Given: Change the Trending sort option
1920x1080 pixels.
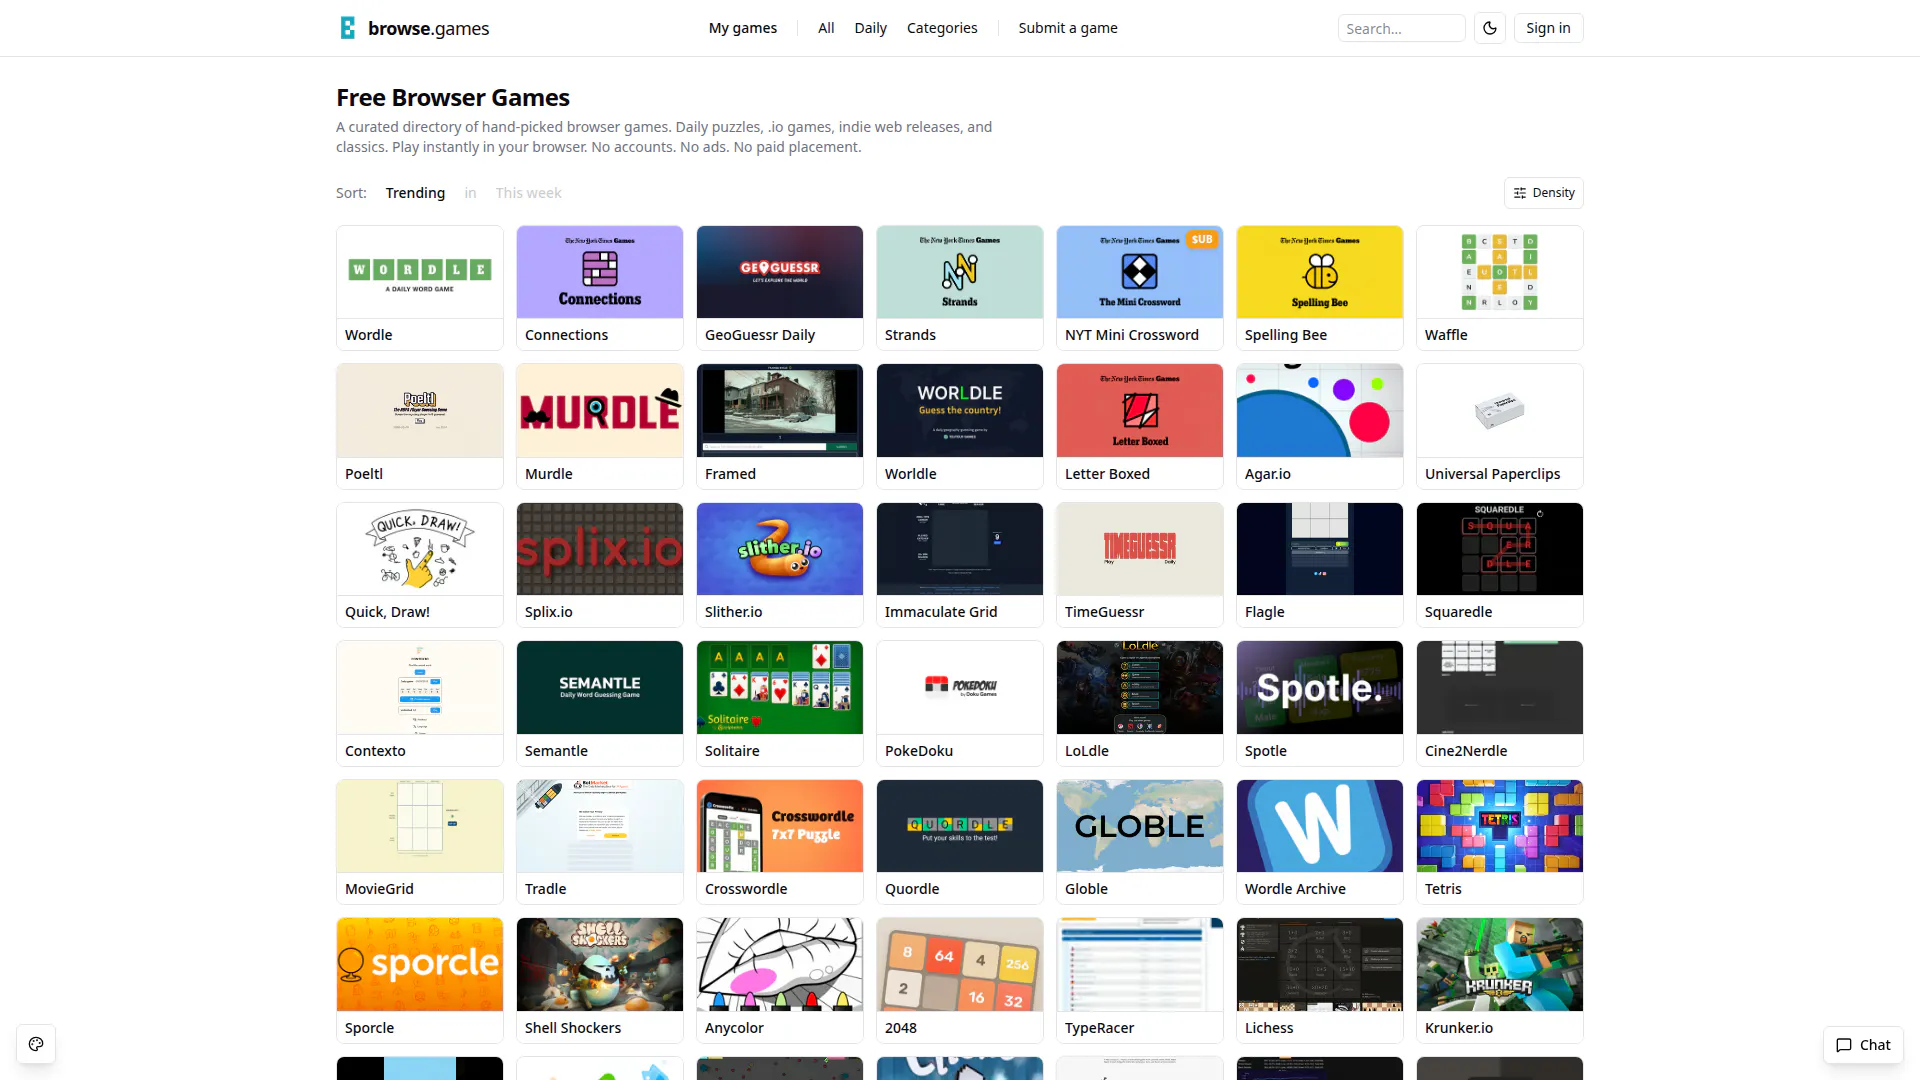Looking at the screenshot, I should [x=415, y=193].
